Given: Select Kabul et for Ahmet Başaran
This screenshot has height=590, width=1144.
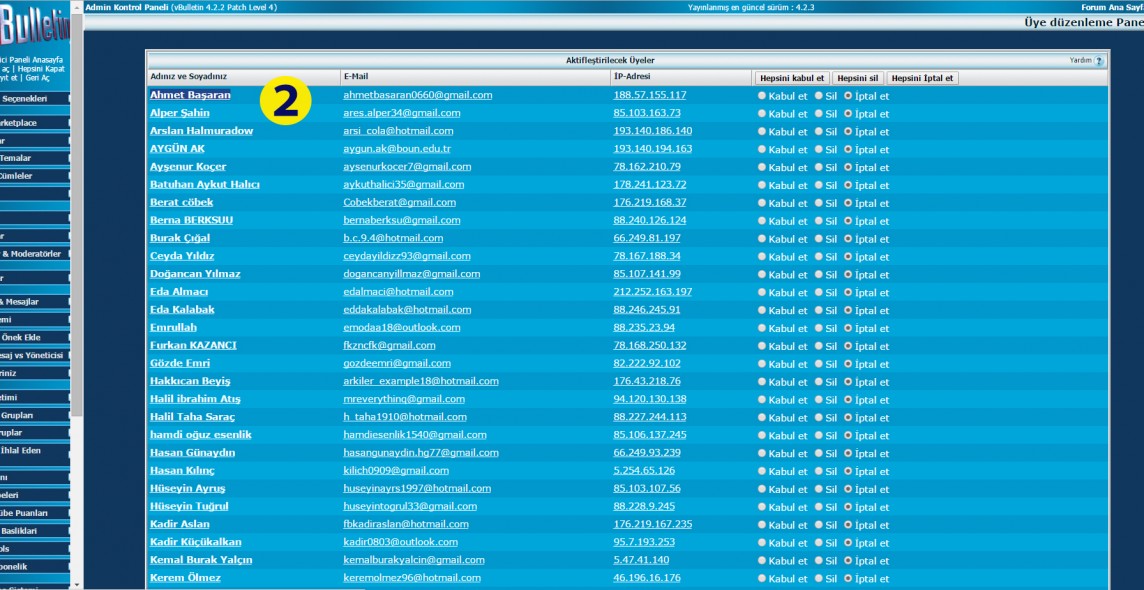Looking at the screenshot, I should tap(762, 96).
